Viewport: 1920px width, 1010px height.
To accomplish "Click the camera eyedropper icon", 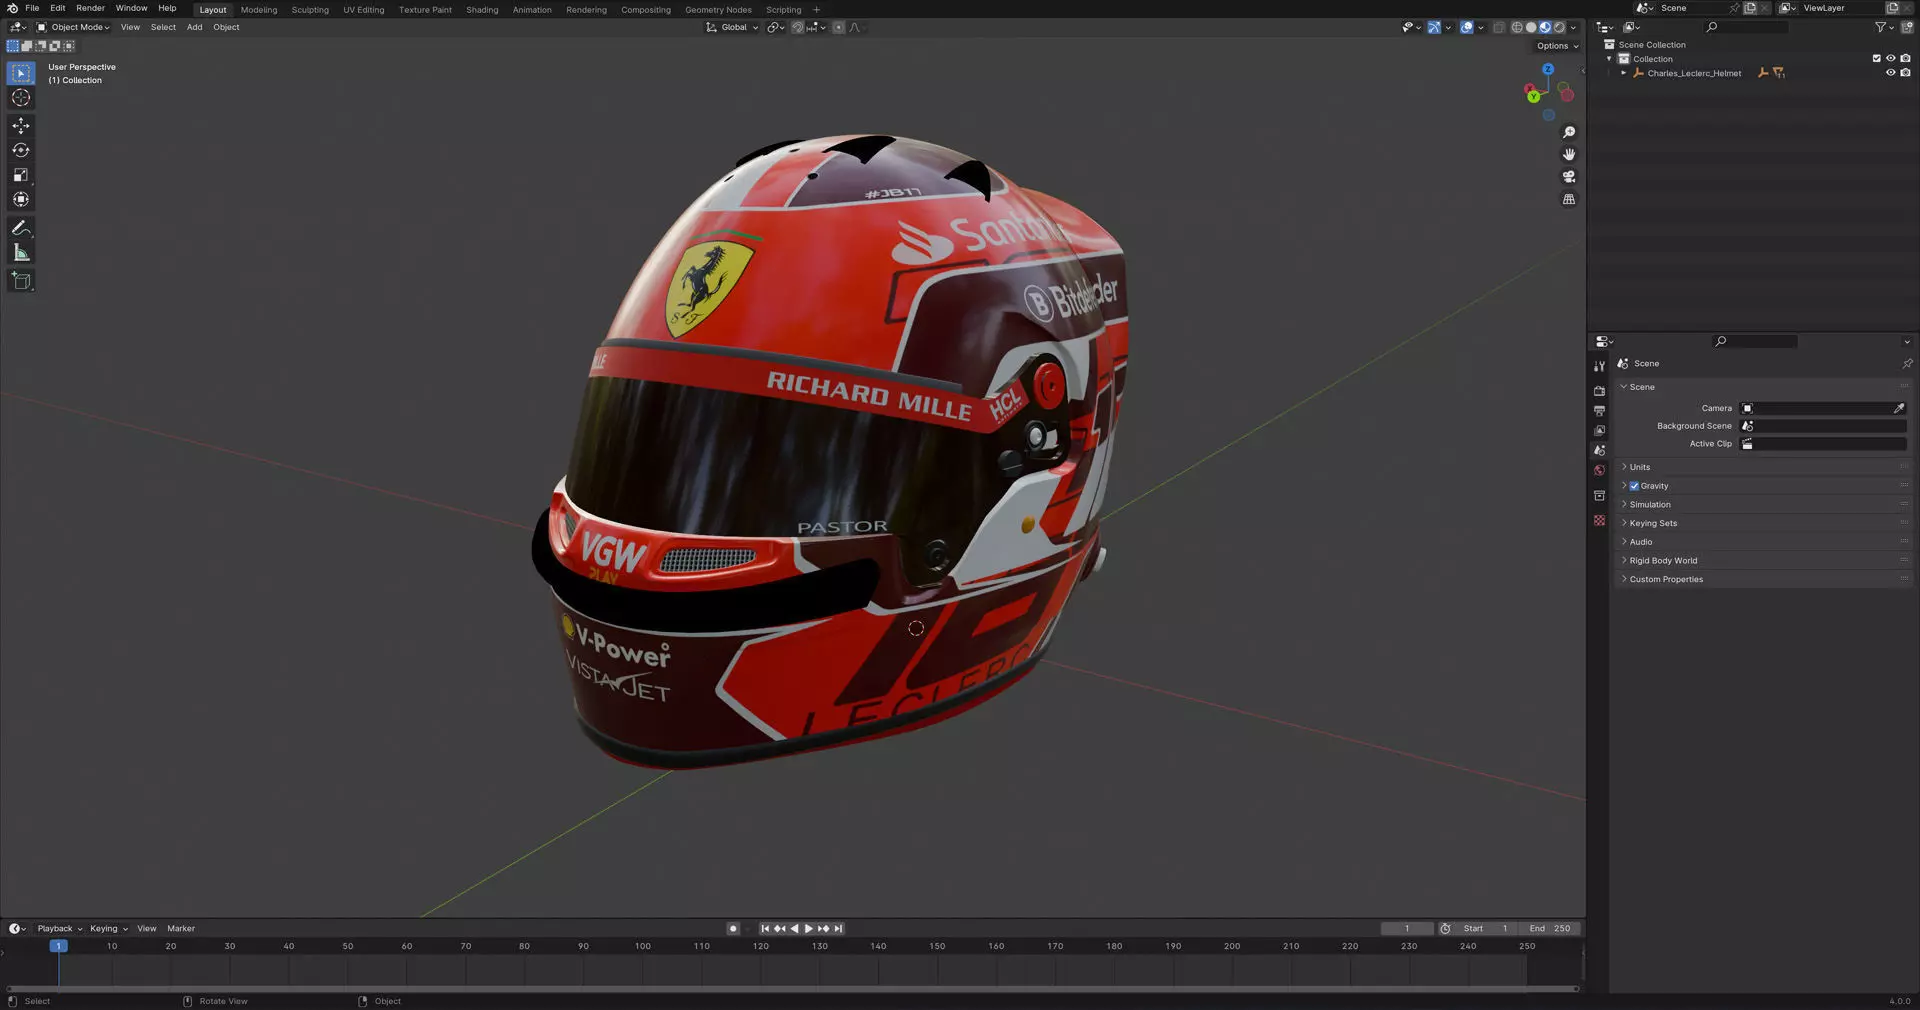I will tap(1898, 408).
